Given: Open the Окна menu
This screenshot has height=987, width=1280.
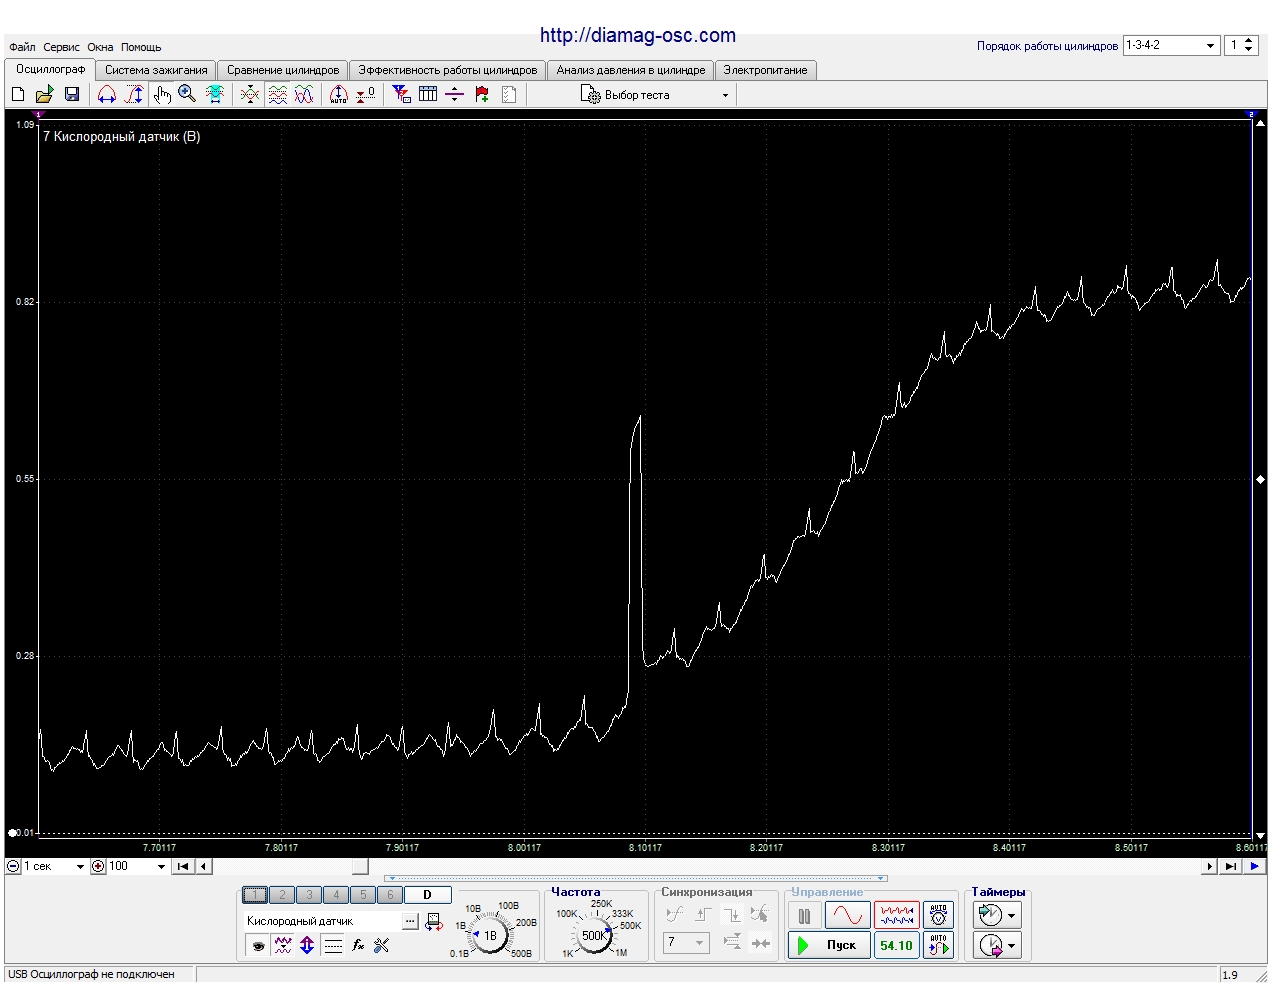Looking at the screenshot, I should 100,47.
